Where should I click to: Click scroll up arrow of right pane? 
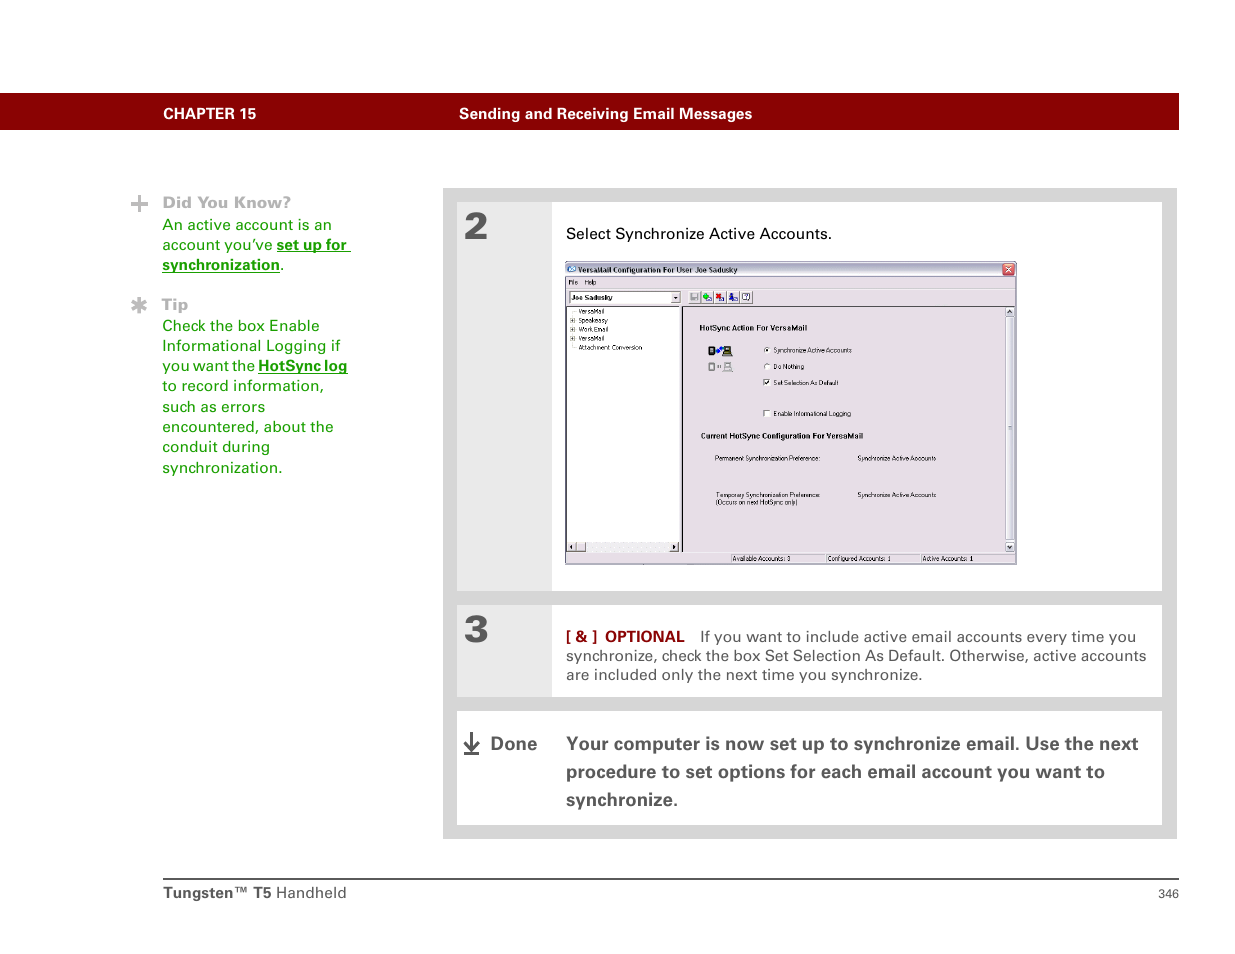(1009, 312)
